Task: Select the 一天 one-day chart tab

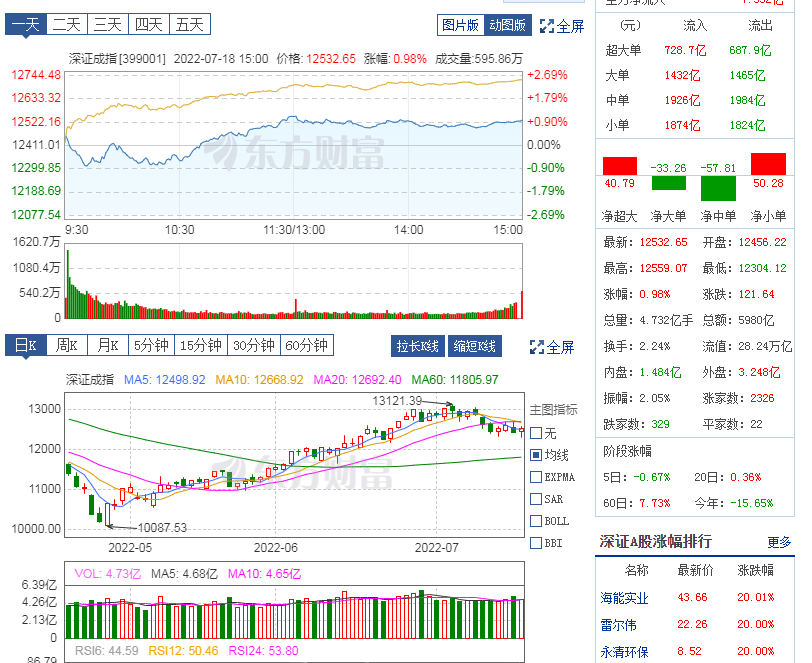Action: 26,24
